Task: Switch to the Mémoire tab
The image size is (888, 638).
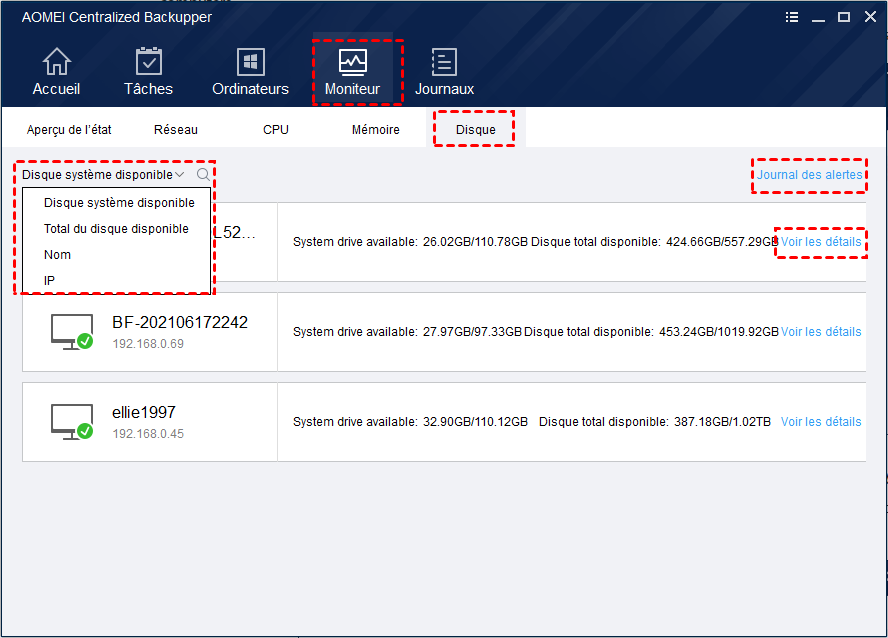Action: coord(375,130)
